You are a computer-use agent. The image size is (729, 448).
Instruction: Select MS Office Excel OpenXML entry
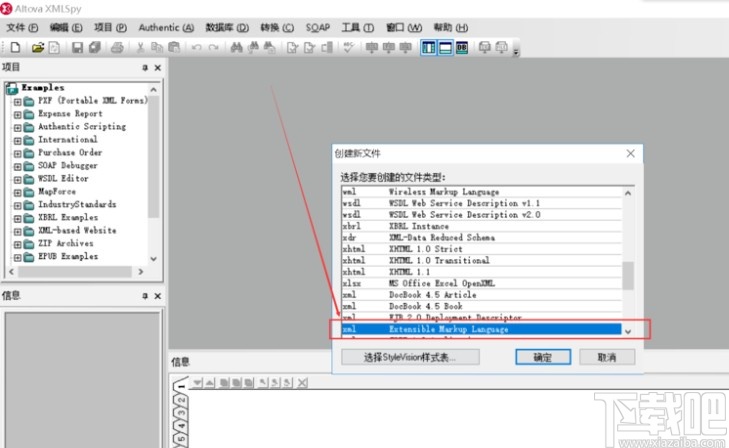481,283
